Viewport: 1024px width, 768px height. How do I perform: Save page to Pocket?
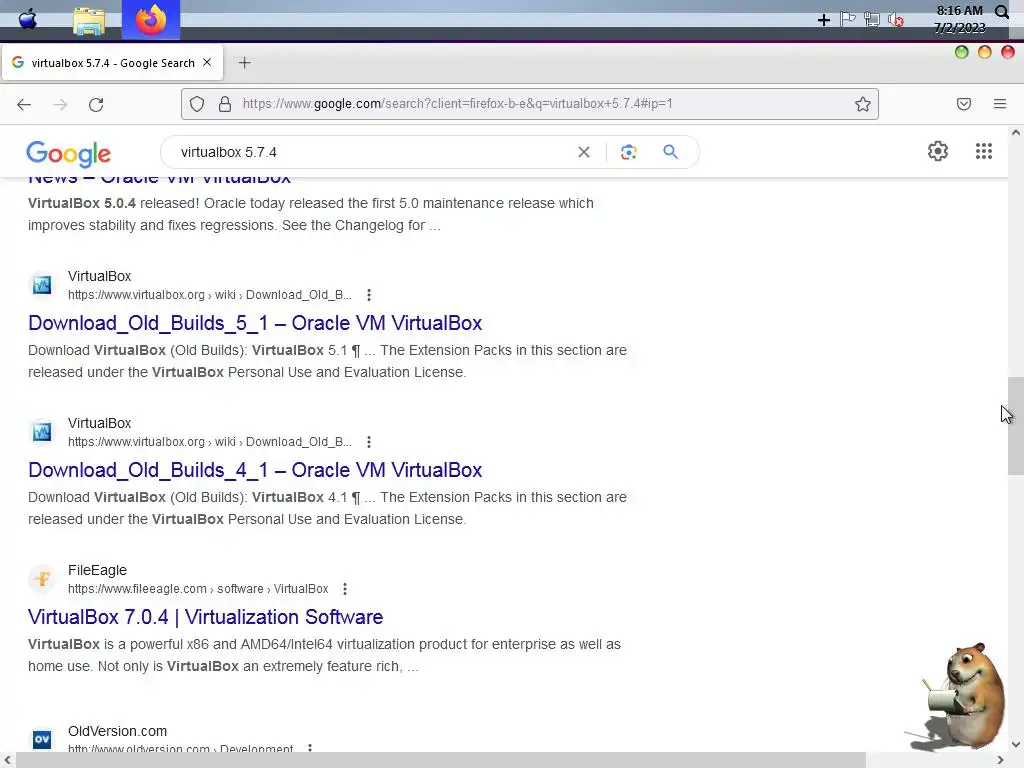point(964,104)
